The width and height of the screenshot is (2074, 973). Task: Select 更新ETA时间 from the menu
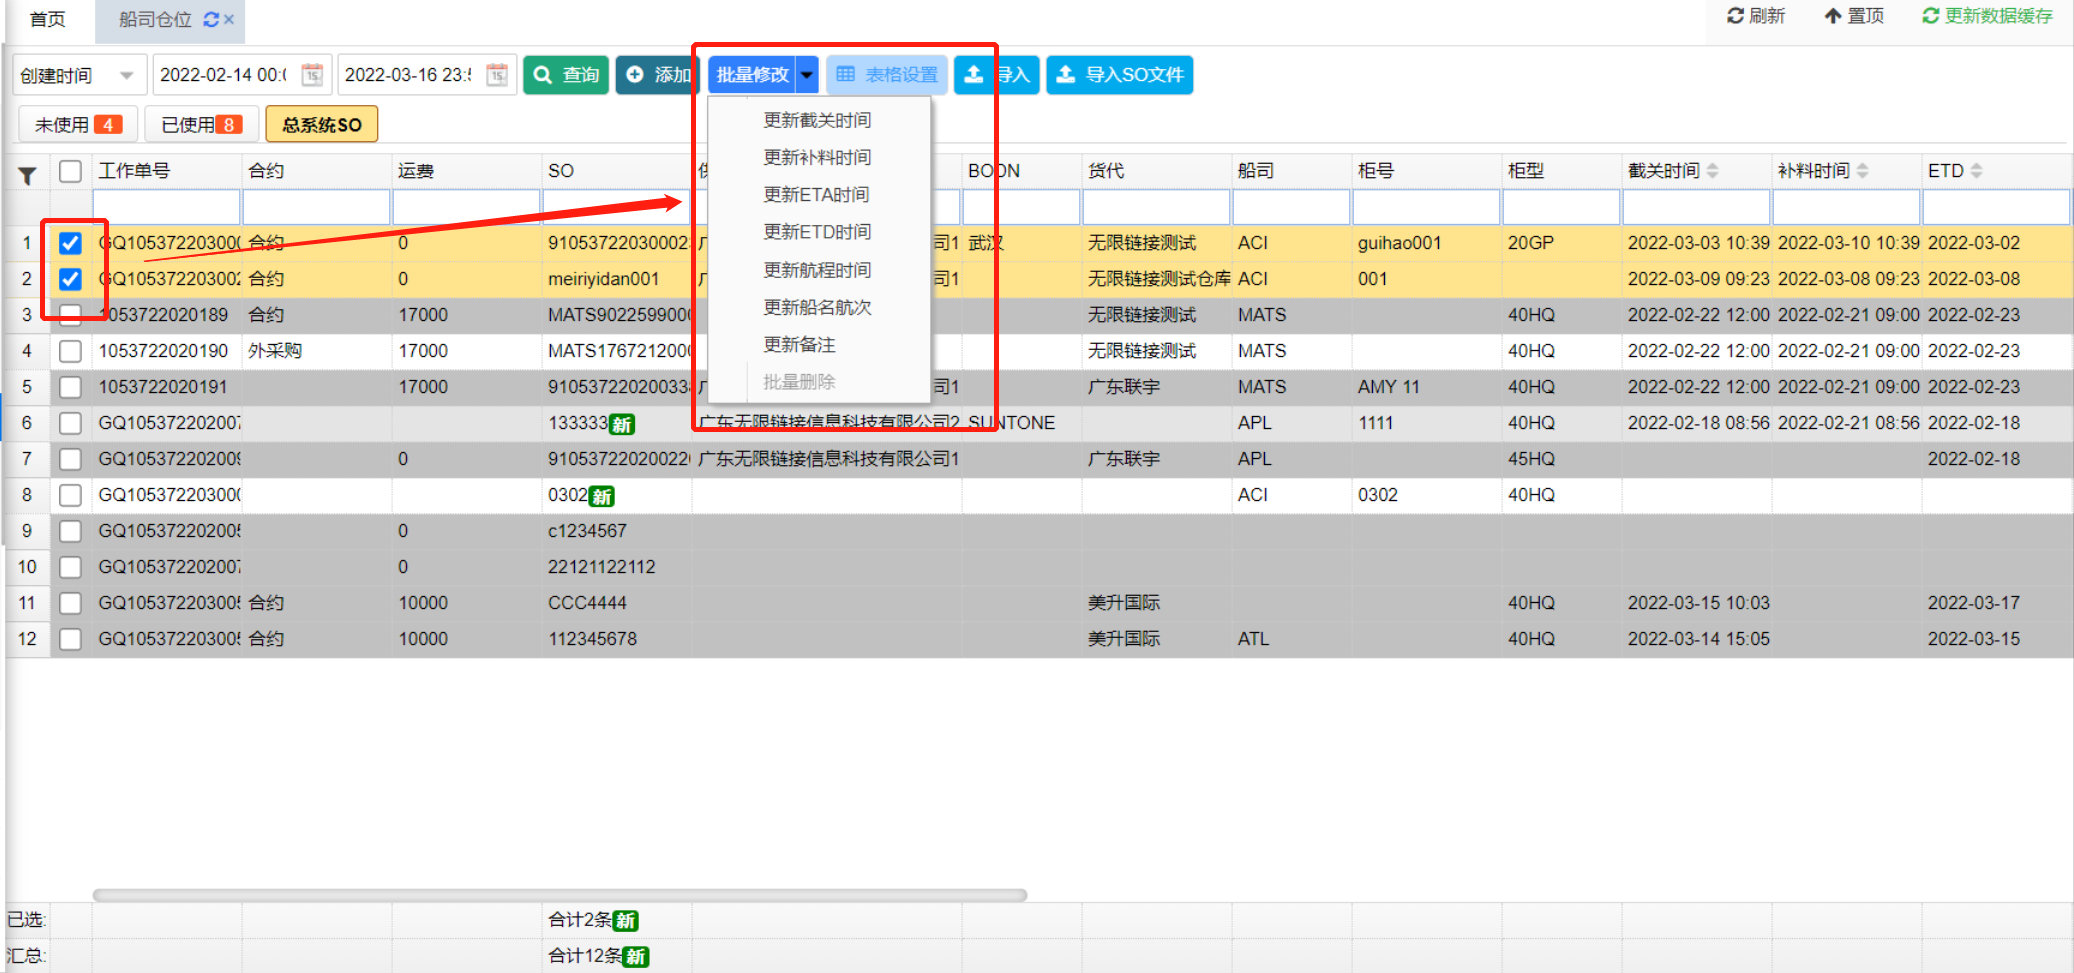tap(816, 195)
